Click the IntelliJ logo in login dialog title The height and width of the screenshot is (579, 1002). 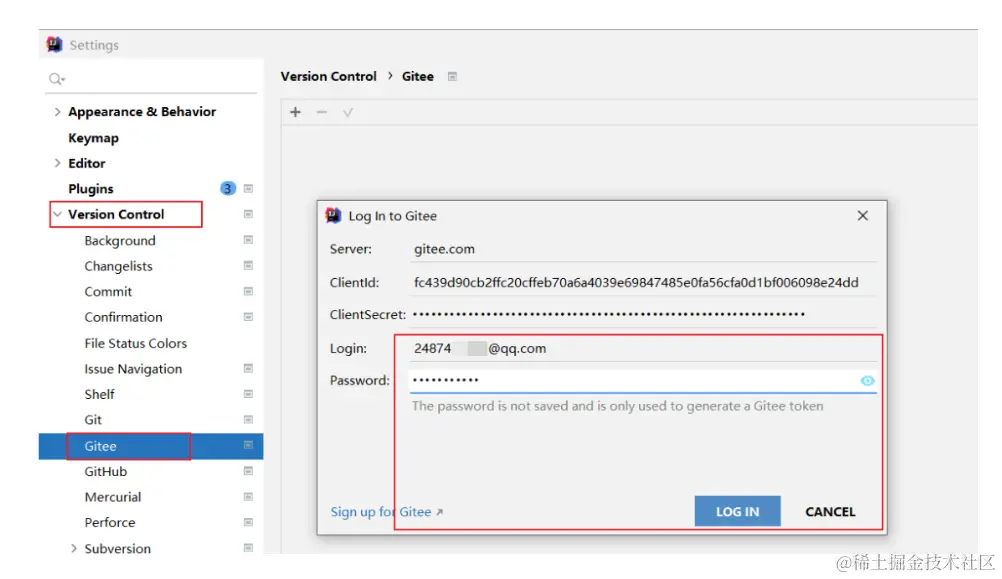pos(333,215)
